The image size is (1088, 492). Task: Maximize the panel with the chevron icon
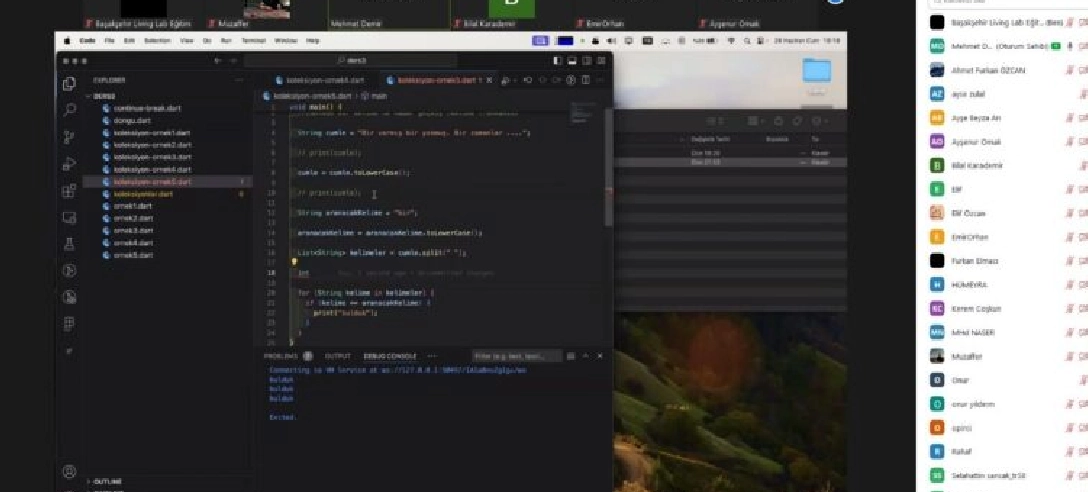[x=586, y=356]
